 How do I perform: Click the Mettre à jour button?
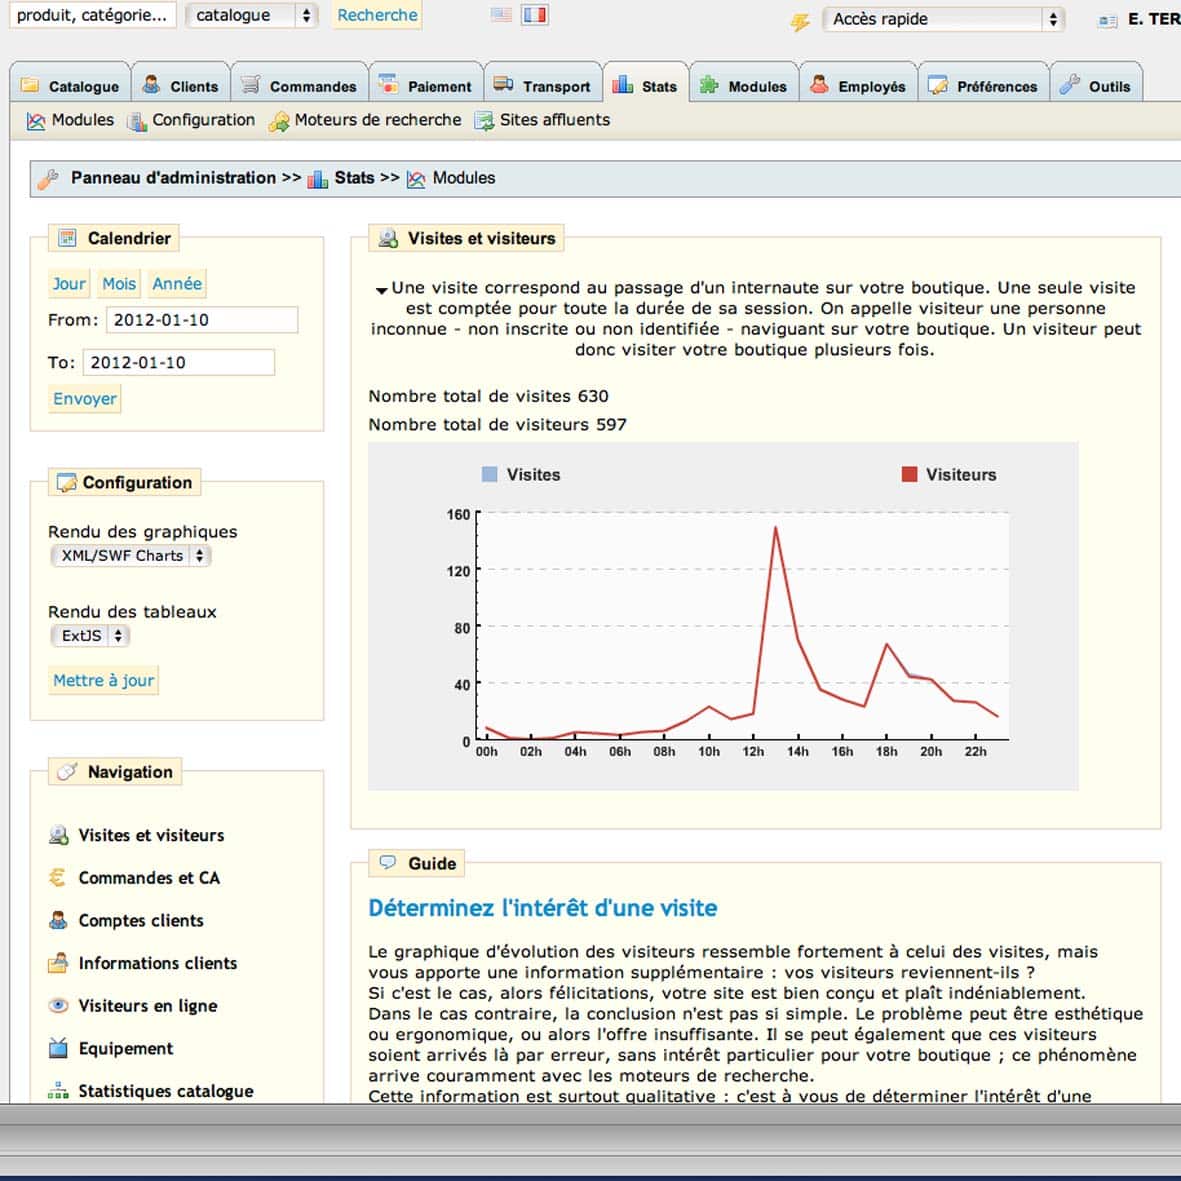pyautogui.click(x=104, y=681)
